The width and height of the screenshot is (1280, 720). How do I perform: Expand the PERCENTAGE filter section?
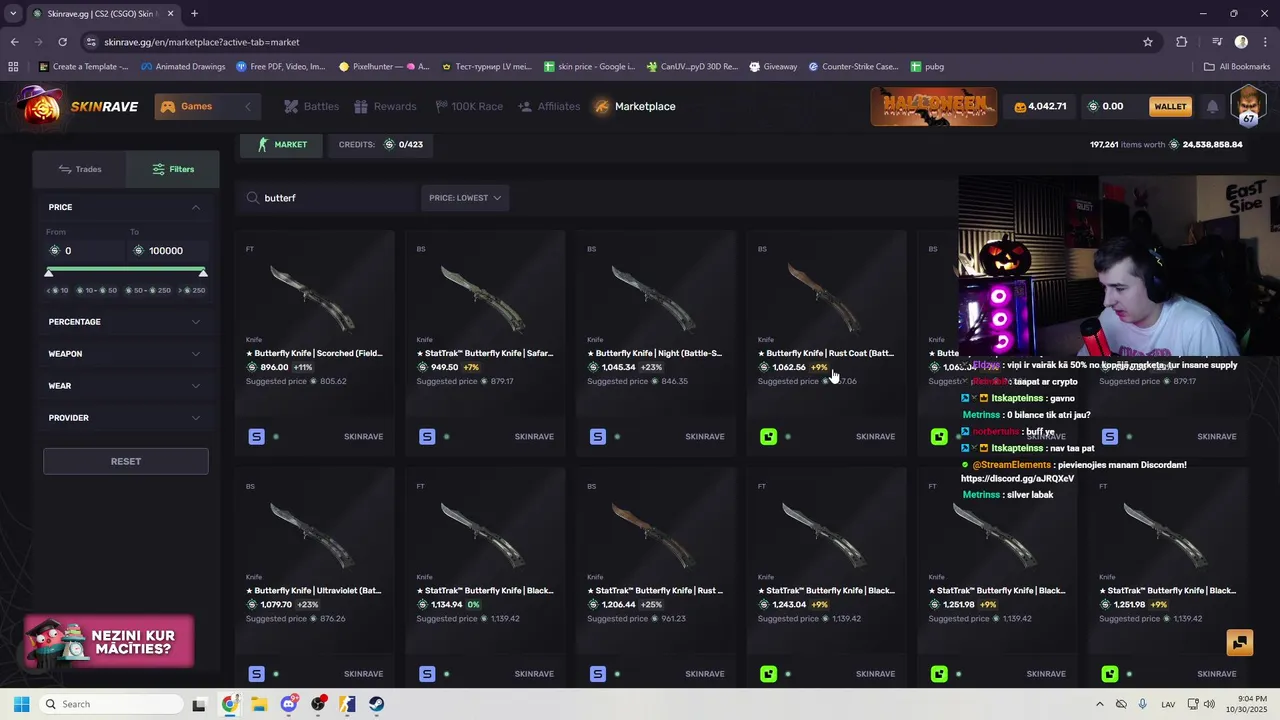125,322
